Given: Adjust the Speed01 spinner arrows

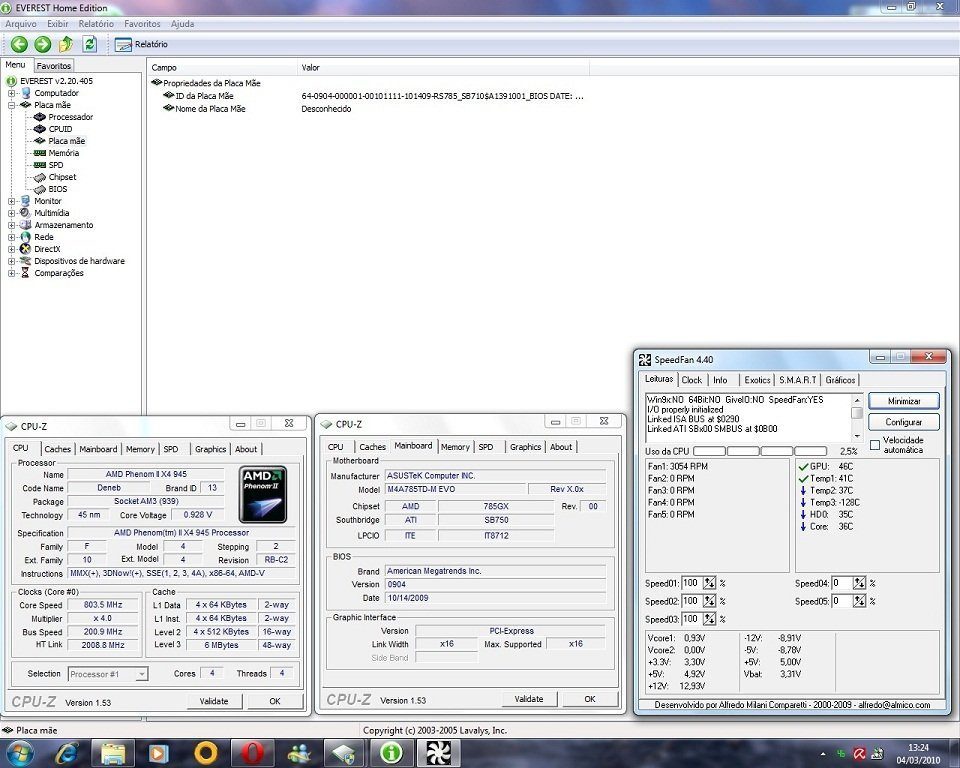Looking at the screenshot, I should [x=709, y=584].
